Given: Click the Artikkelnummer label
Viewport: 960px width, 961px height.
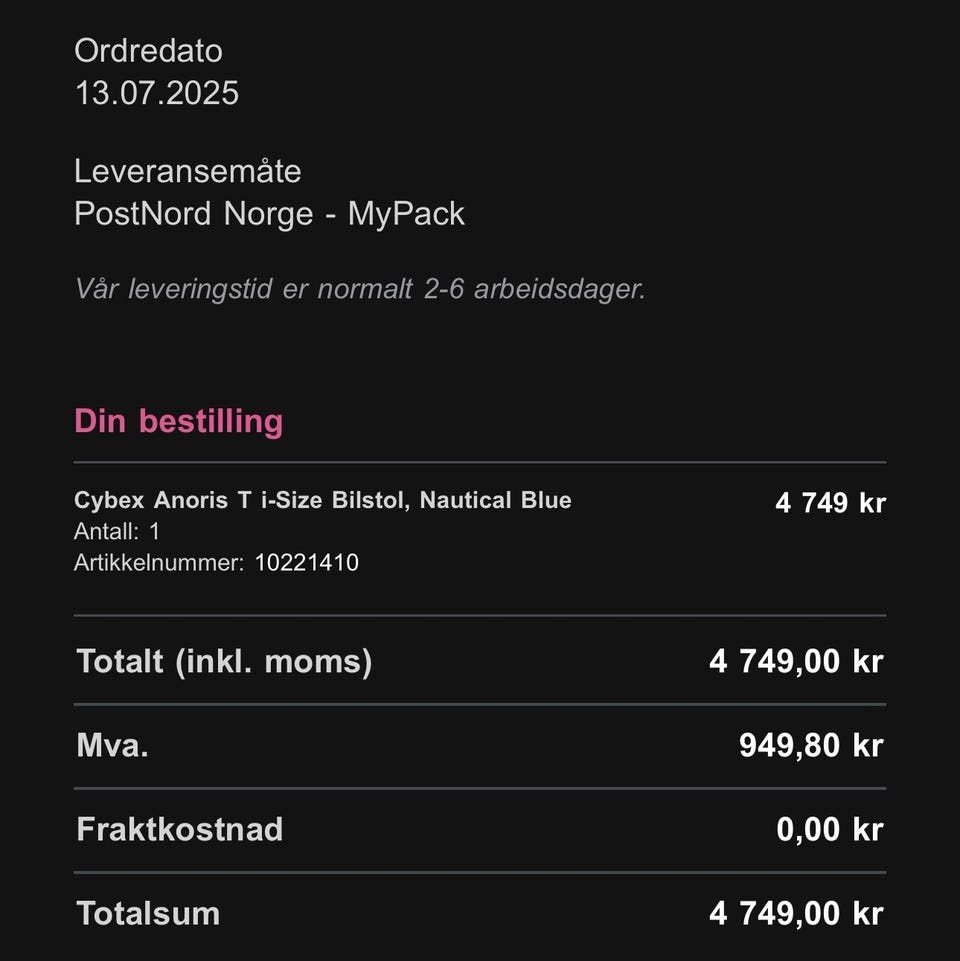Looking at the screenshot, I should click(x=158, y=563).
